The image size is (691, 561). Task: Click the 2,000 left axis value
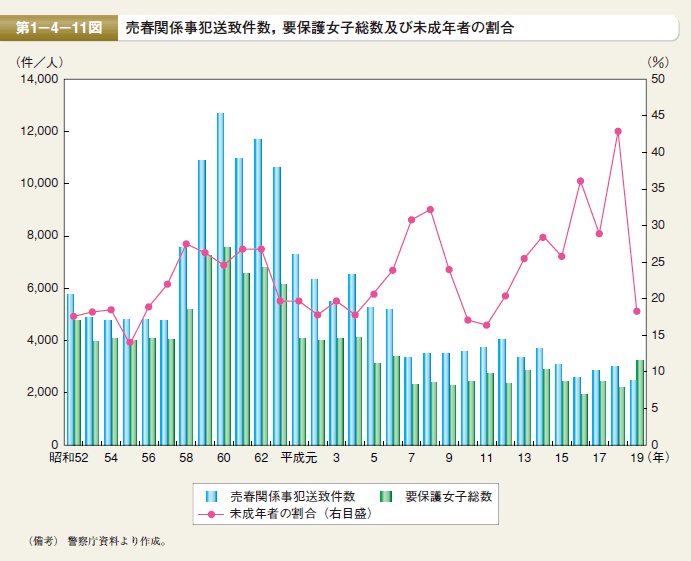41,392
